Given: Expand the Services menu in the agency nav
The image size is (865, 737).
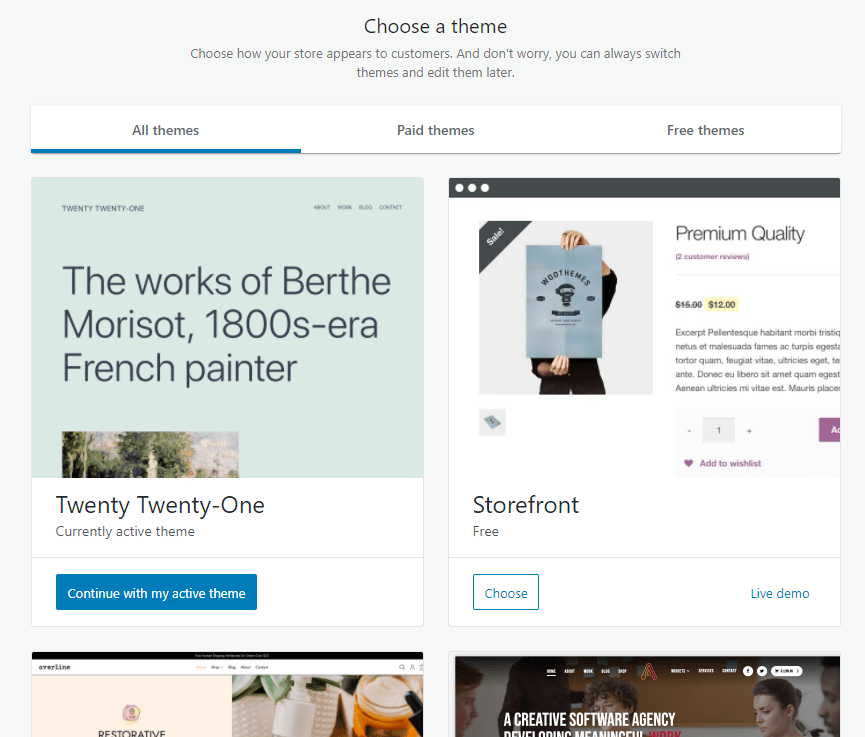Looking at the screenshot, I should (x=707, y=670).
